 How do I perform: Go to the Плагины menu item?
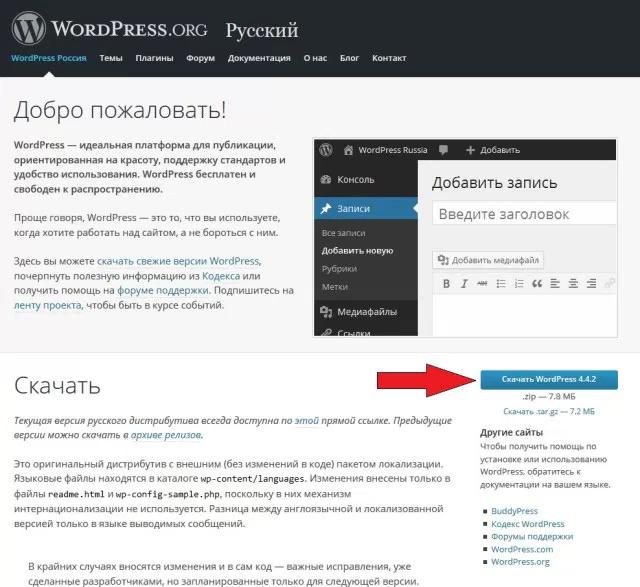(154, 58)
